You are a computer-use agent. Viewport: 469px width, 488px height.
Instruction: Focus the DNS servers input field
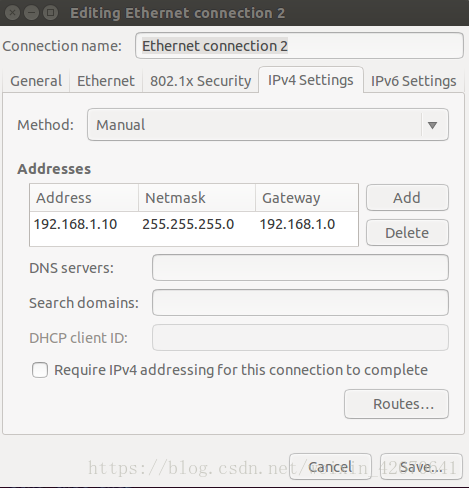(300, 268)
